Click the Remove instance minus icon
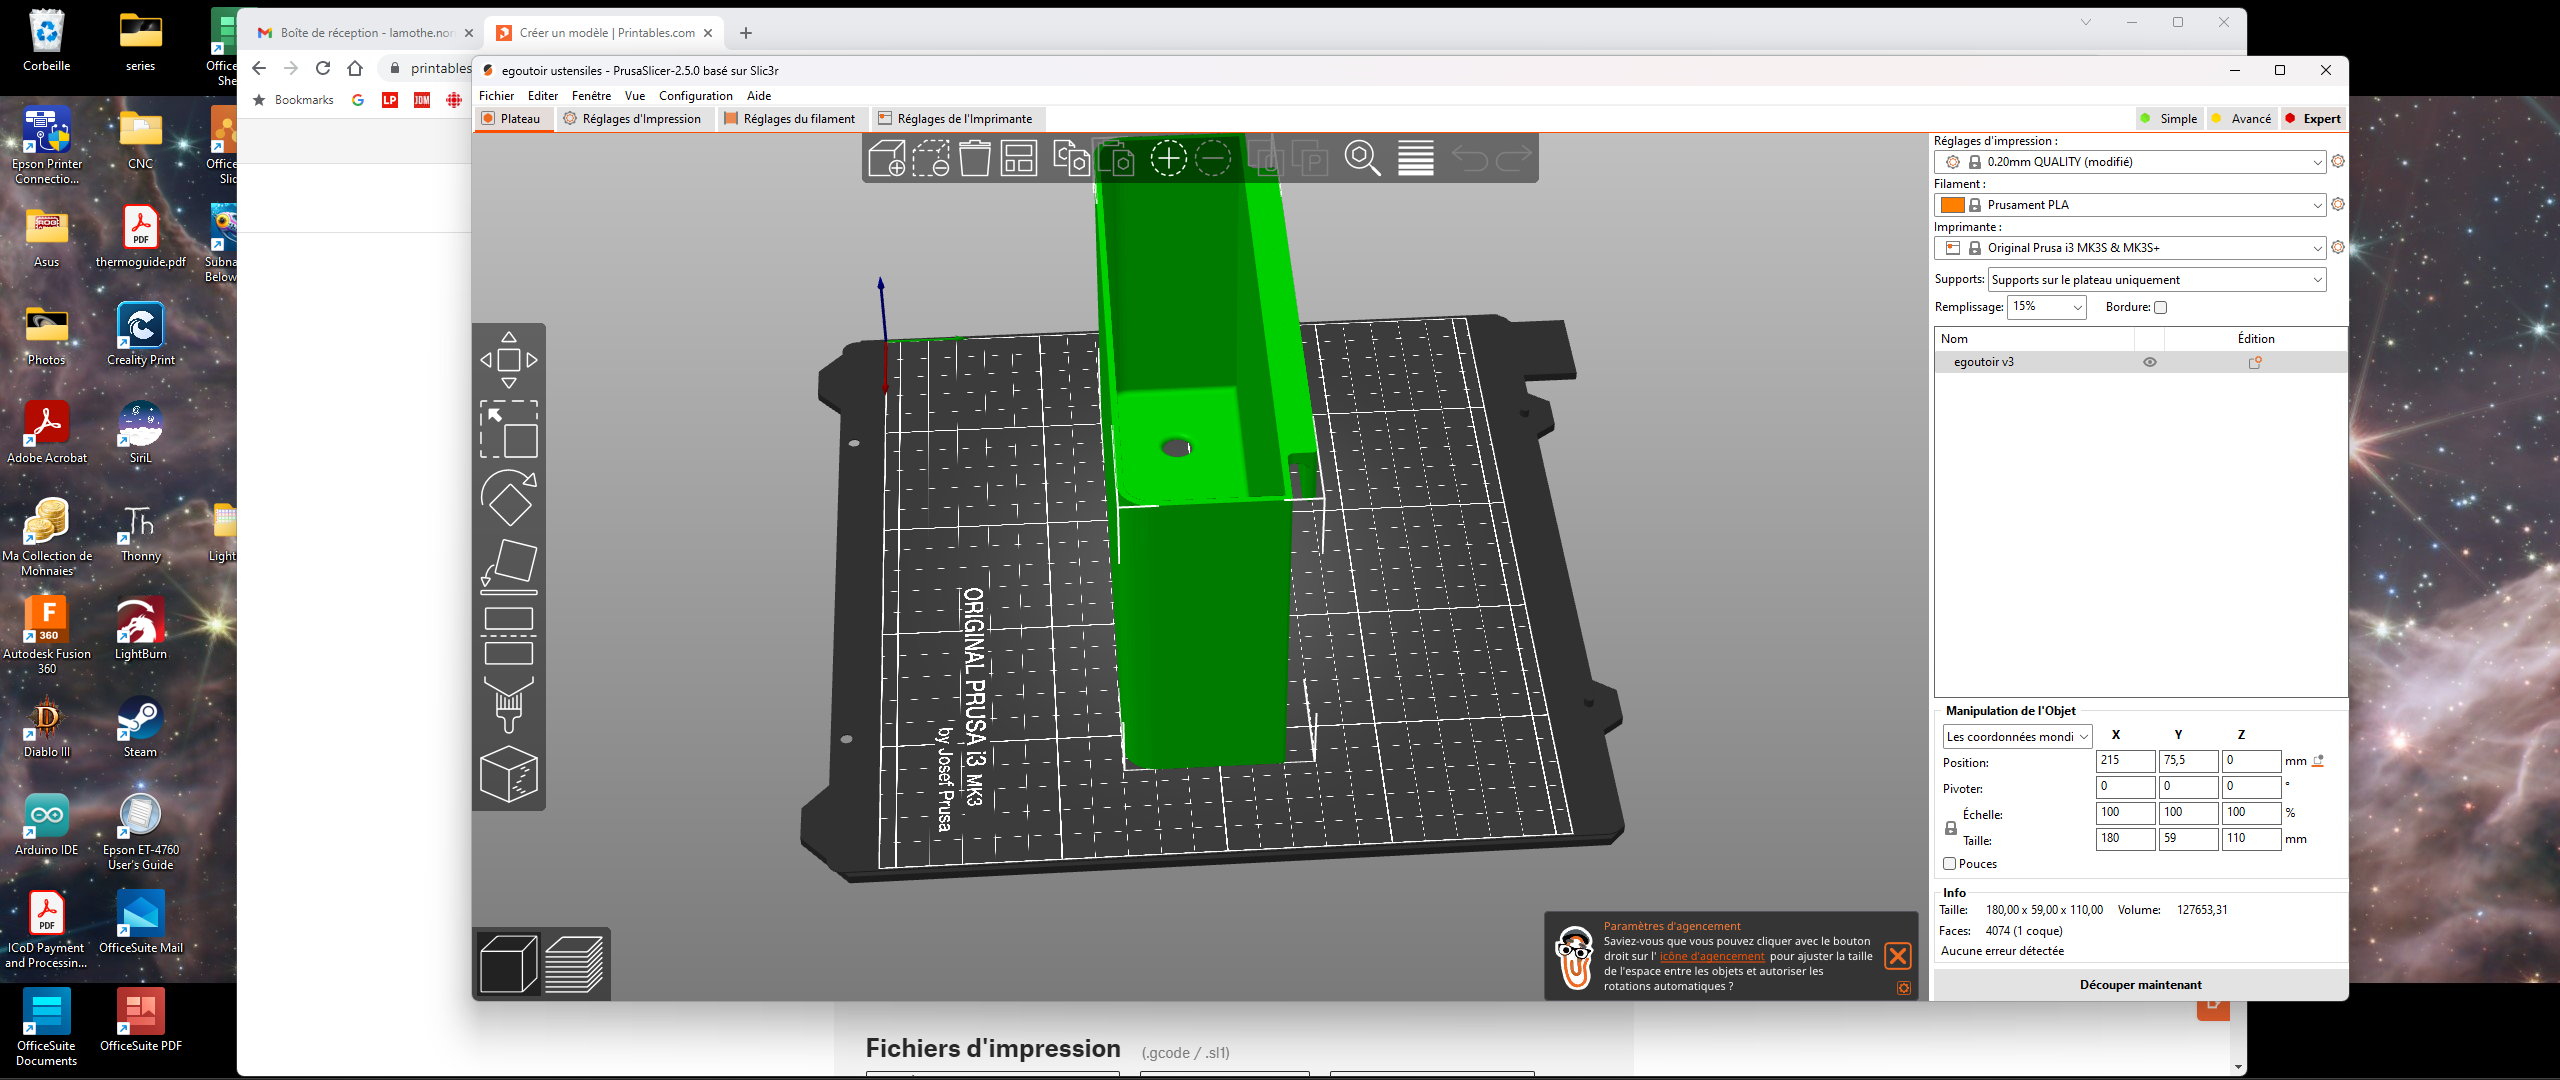 pos(1213,158)
